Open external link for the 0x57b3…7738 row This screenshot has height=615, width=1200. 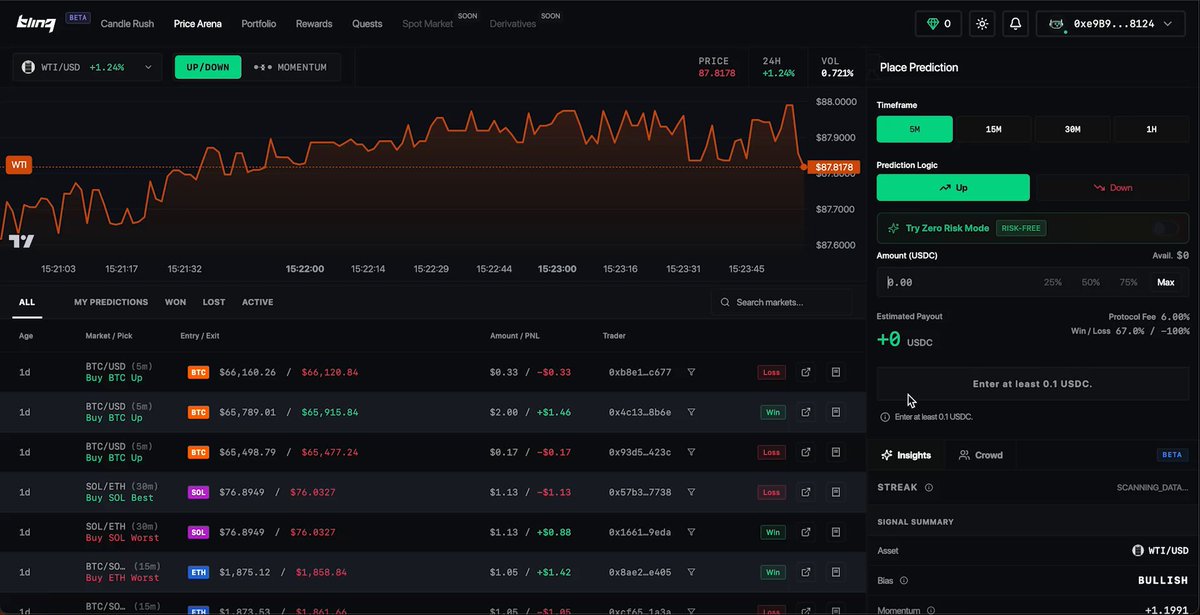click(x=806, y=492)
